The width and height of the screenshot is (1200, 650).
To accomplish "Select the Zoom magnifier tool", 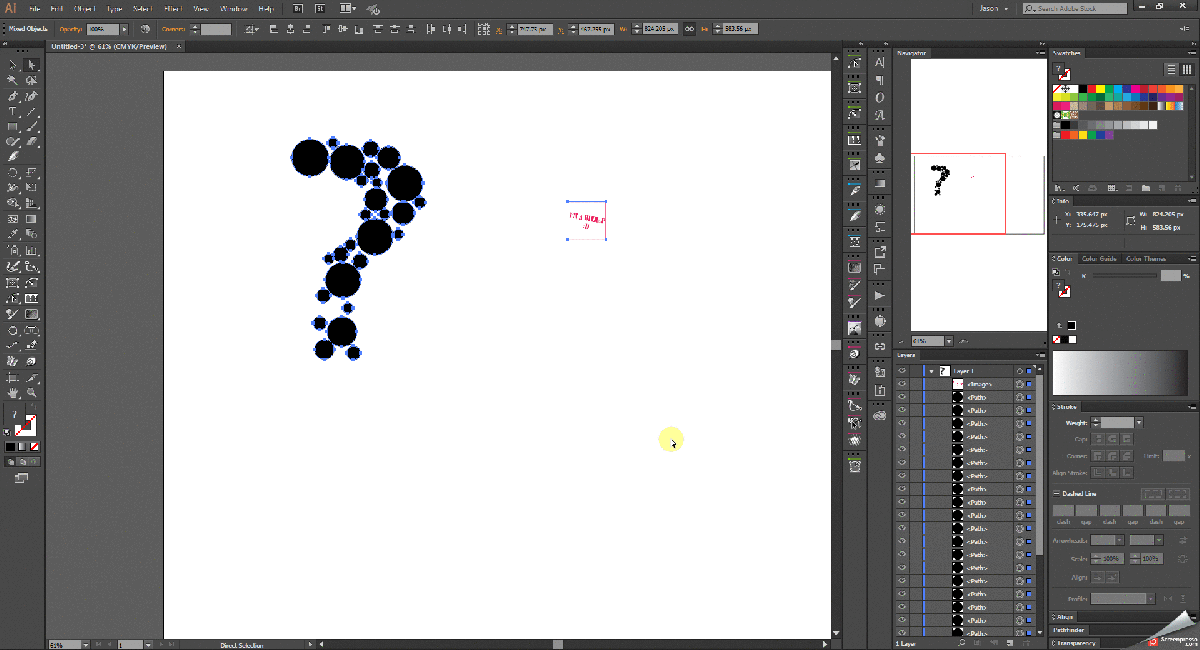I will [x=31, y=393].
